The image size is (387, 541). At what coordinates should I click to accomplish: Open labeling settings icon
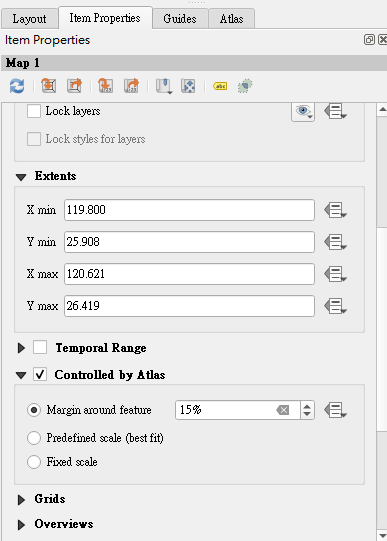pos(220,86)
